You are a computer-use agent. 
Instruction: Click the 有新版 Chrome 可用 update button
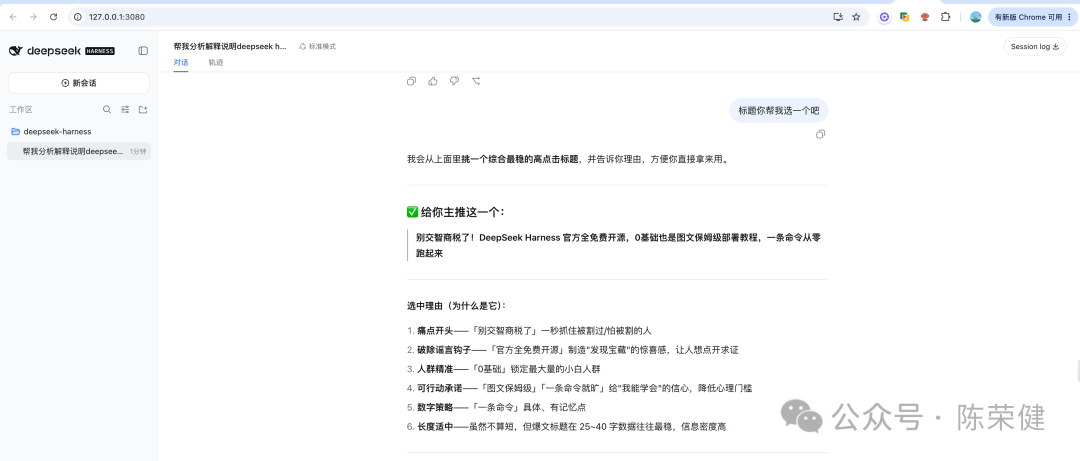pyautogui.click(x=1032, y=17)
